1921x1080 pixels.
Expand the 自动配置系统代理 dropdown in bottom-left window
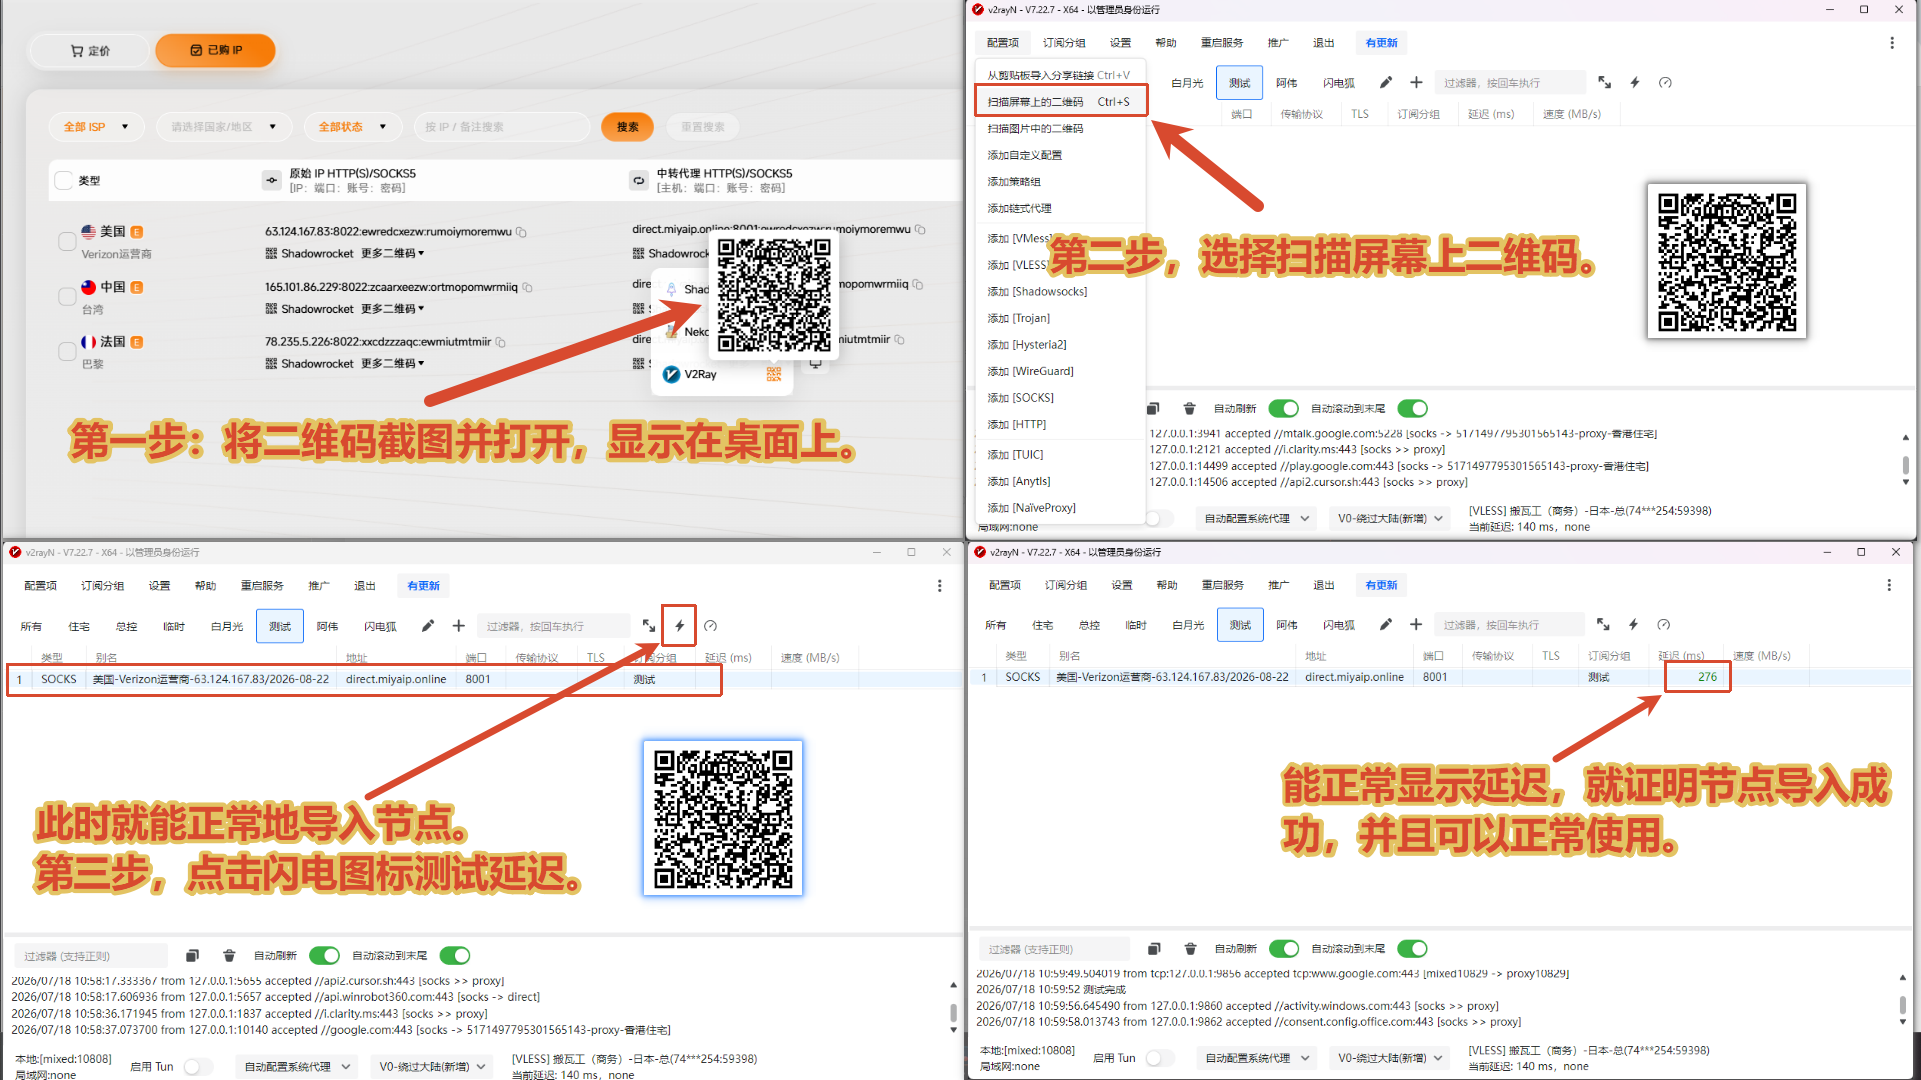tap(297, 1066)
